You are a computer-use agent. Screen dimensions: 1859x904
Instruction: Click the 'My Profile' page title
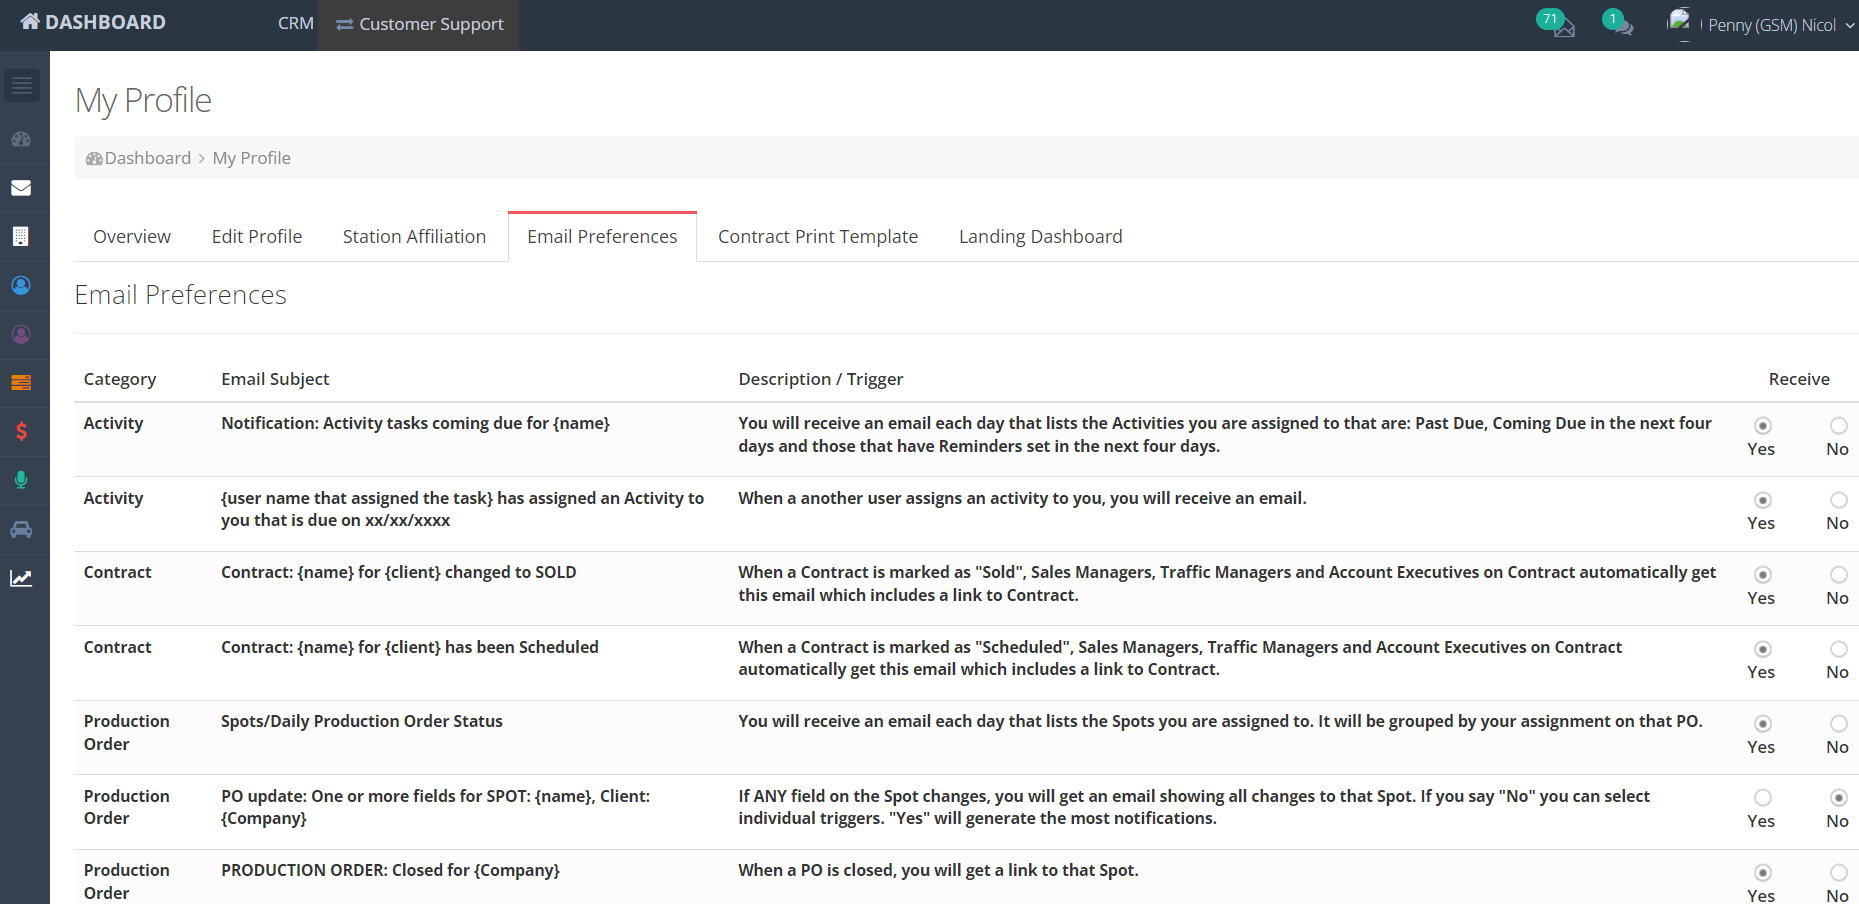[x=143, y=100]
